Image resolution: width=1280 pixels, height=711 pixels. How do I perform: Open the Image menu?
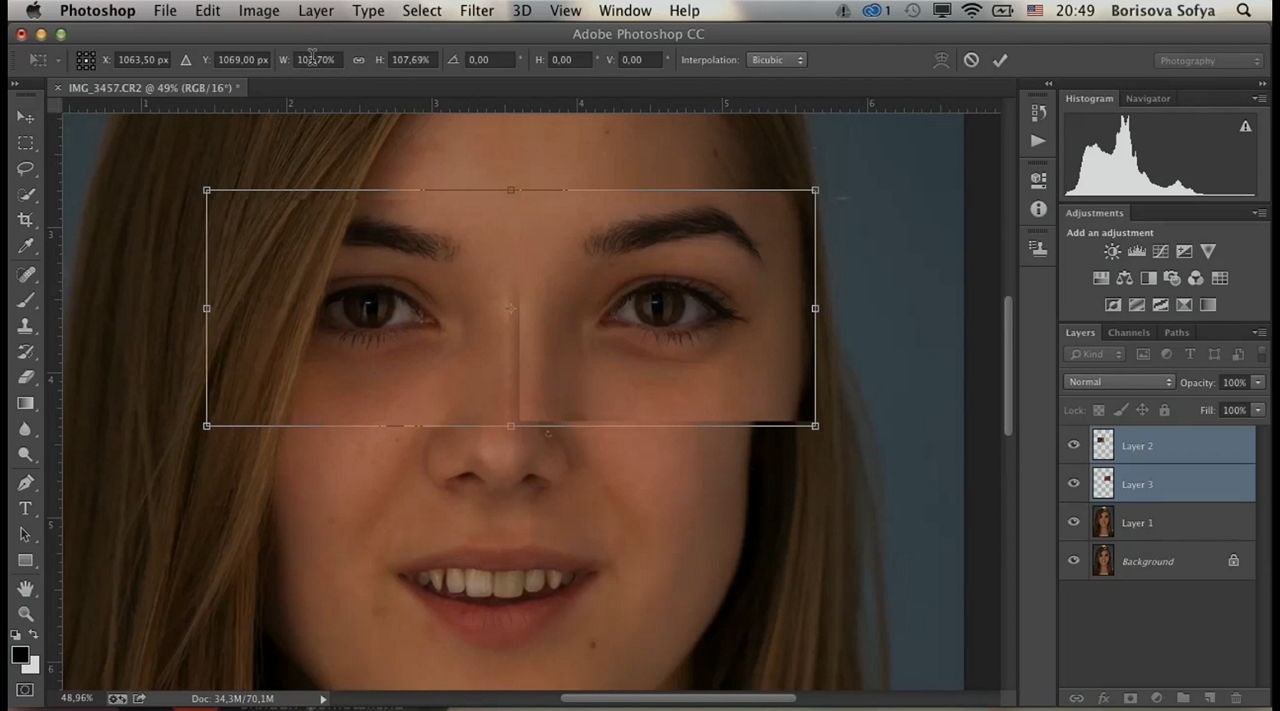click(258, 11)
